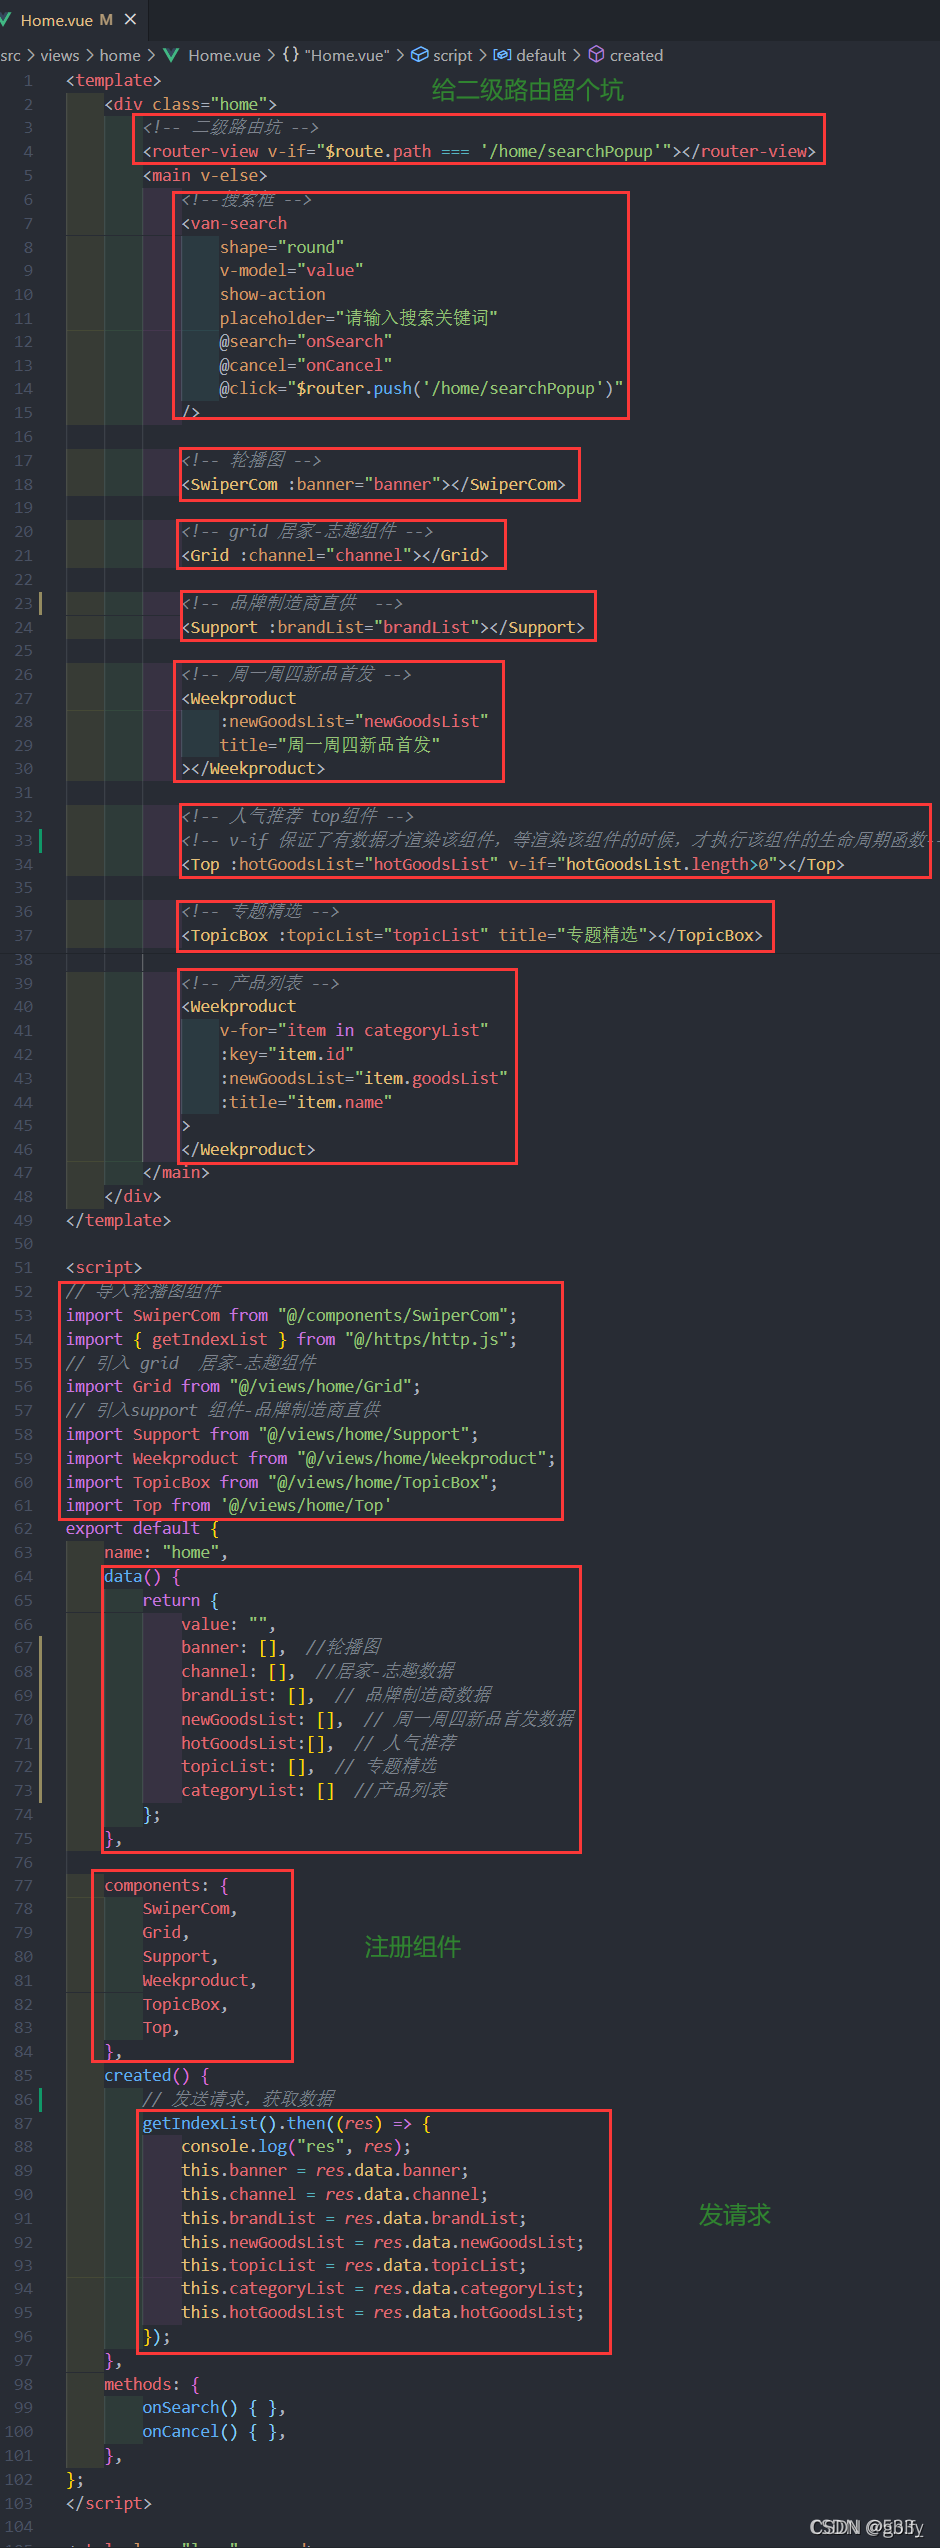Click the import SwiperCom statement
Image resolution: width=940 pixels, height=2548 pixels.
[291, 1315]
